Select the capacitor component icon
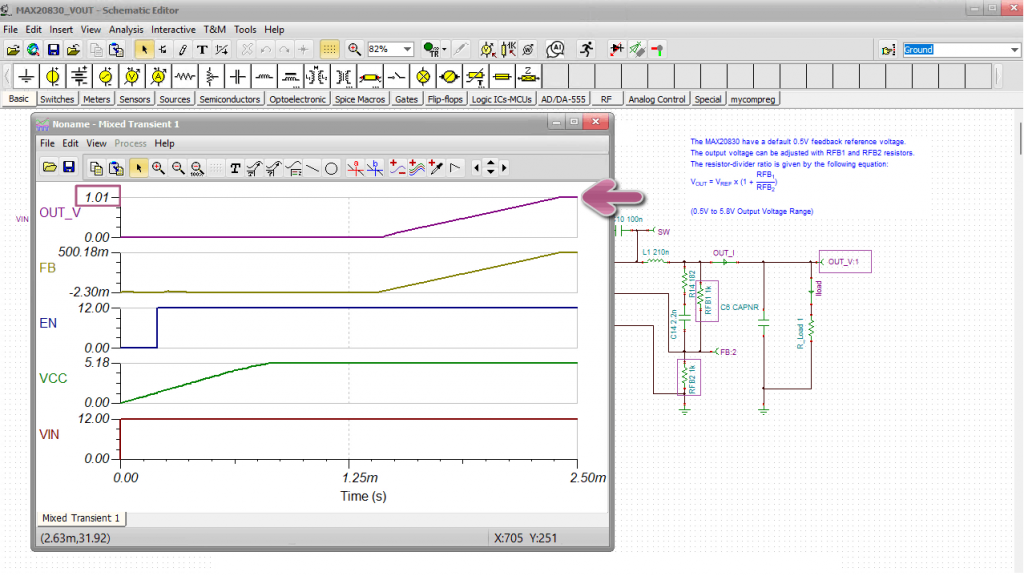The height and width of the screenshot is (576, 1024). [237, 76]
